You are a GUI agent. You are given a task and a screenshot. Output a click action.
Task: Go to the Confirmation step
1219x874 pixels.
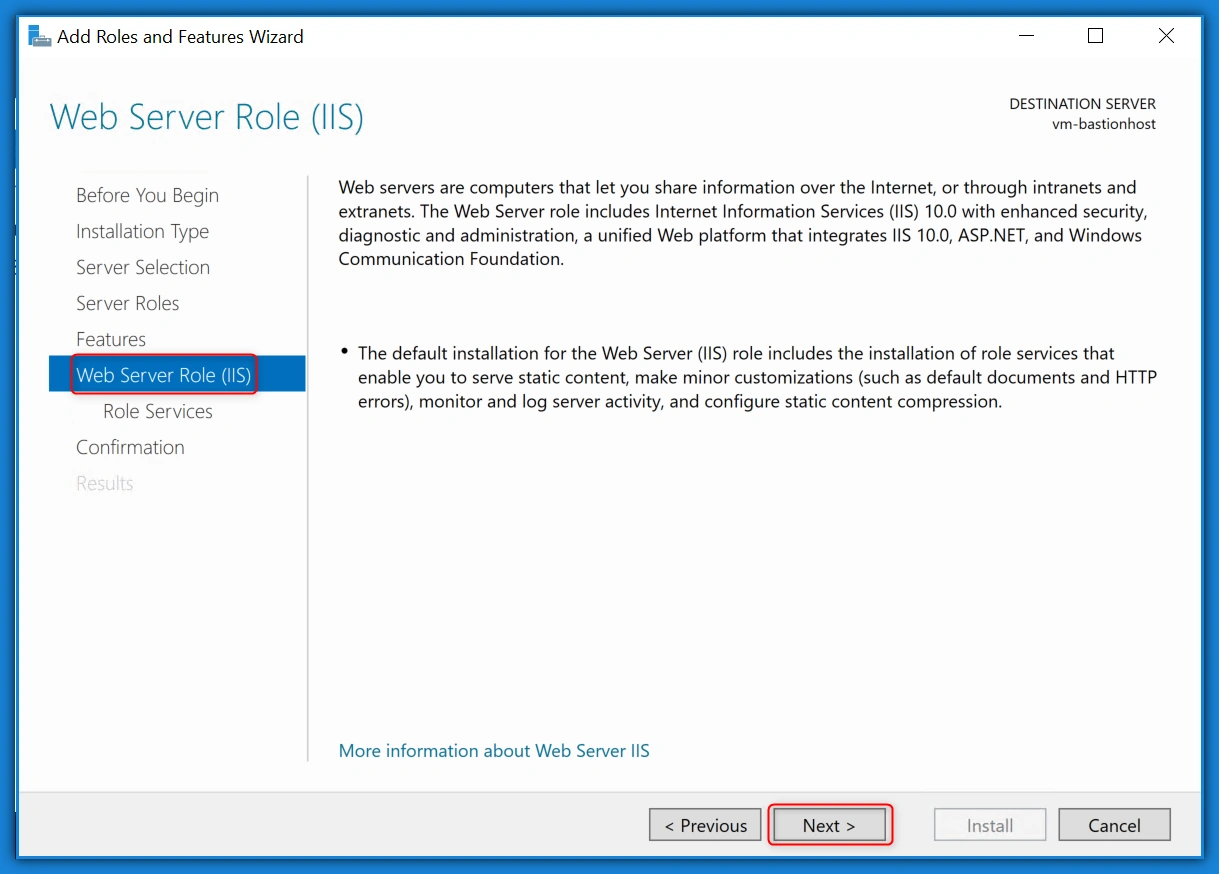[x=130, y=447]
